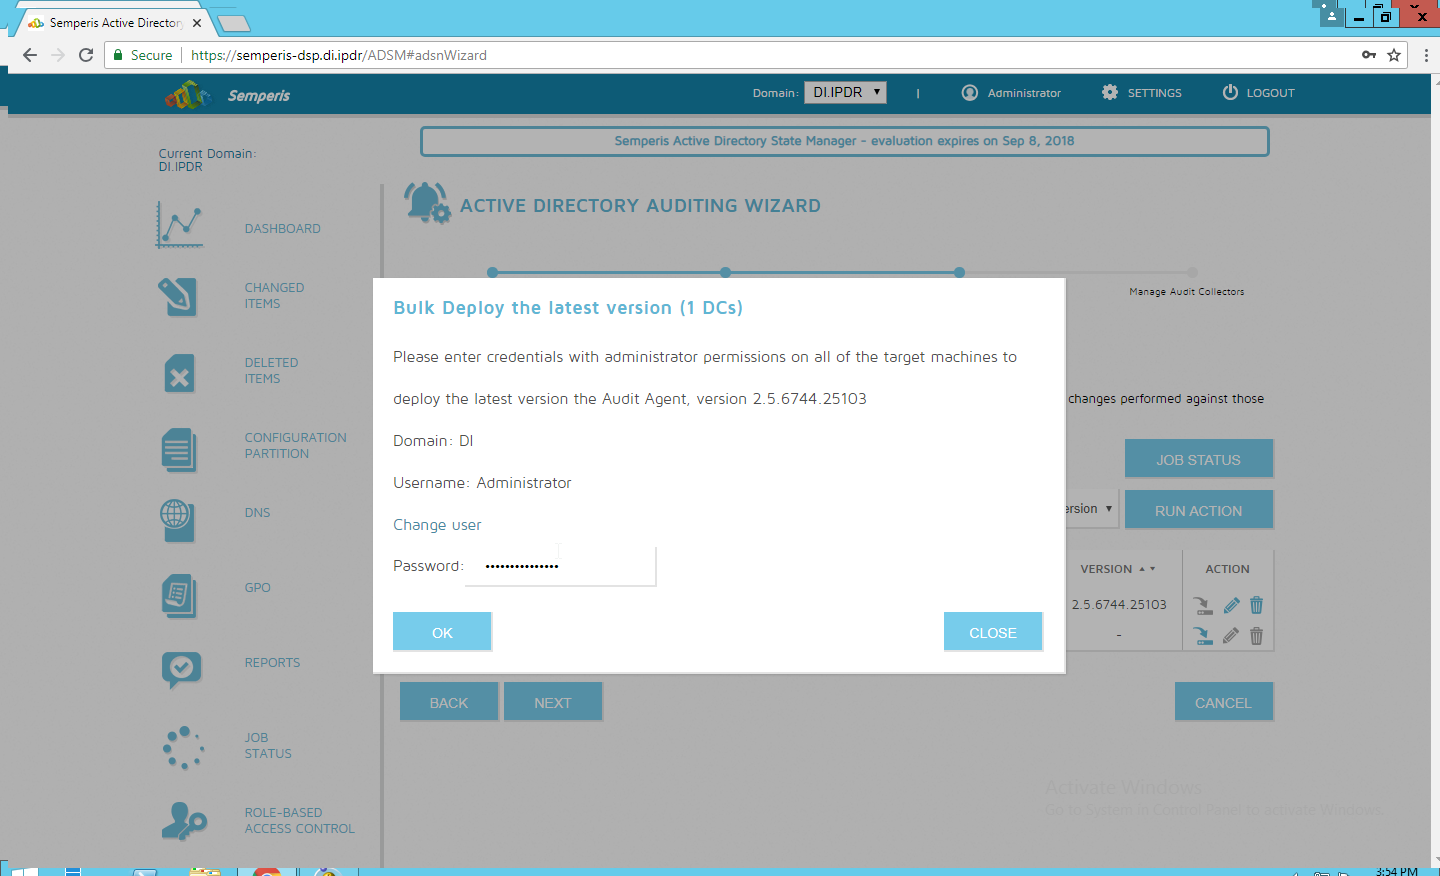Screen dimensions: 1440x876
Task: Click blue deploy arrow icon in second row
Action: pyautogui.click(x=1203, y=636)
